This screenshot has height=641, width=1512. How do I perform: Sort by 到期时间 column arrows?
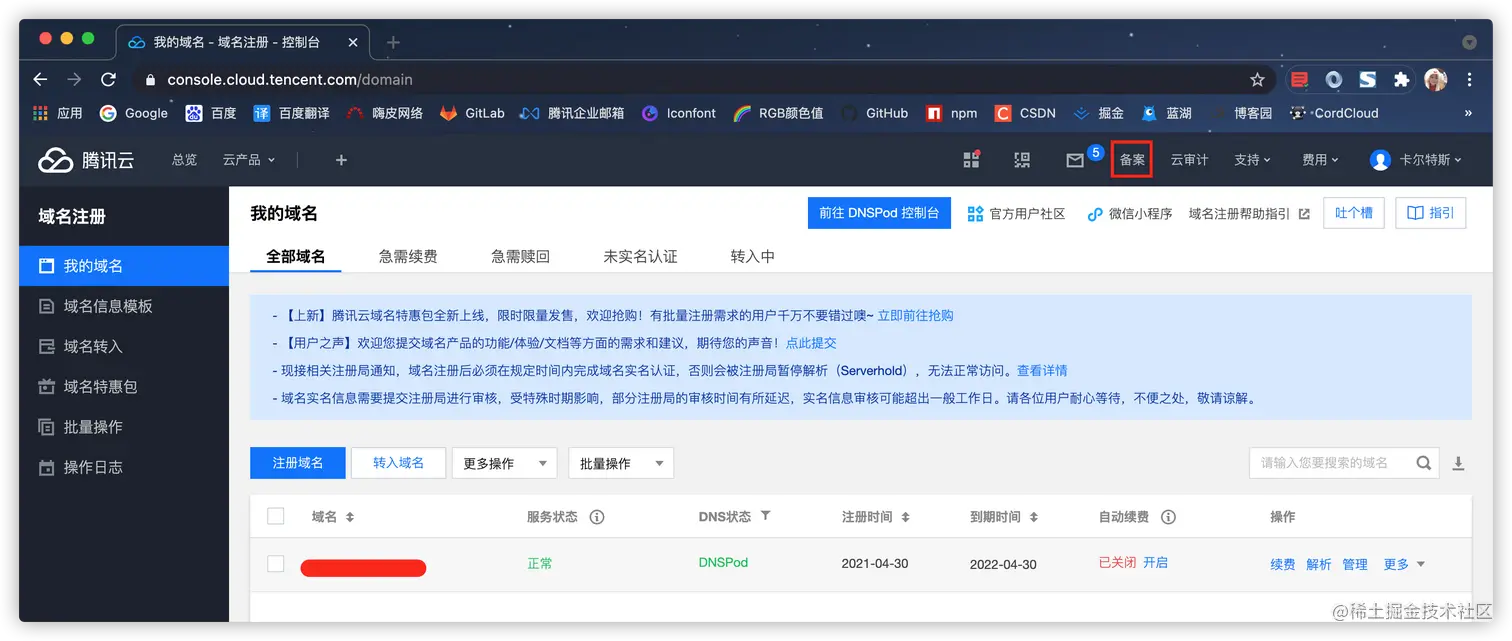(1033, 517)
